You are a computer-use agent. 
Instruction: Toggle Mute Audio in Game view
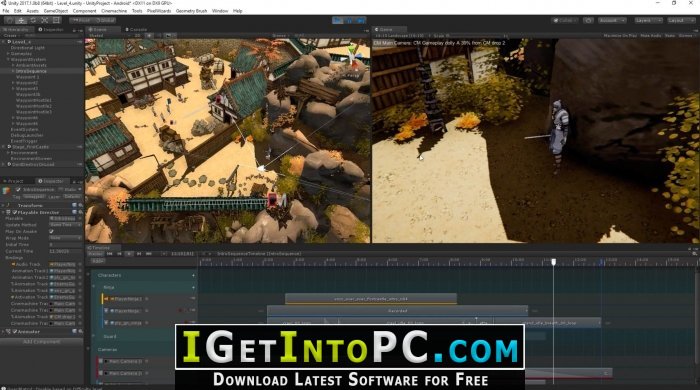[650, 36]
